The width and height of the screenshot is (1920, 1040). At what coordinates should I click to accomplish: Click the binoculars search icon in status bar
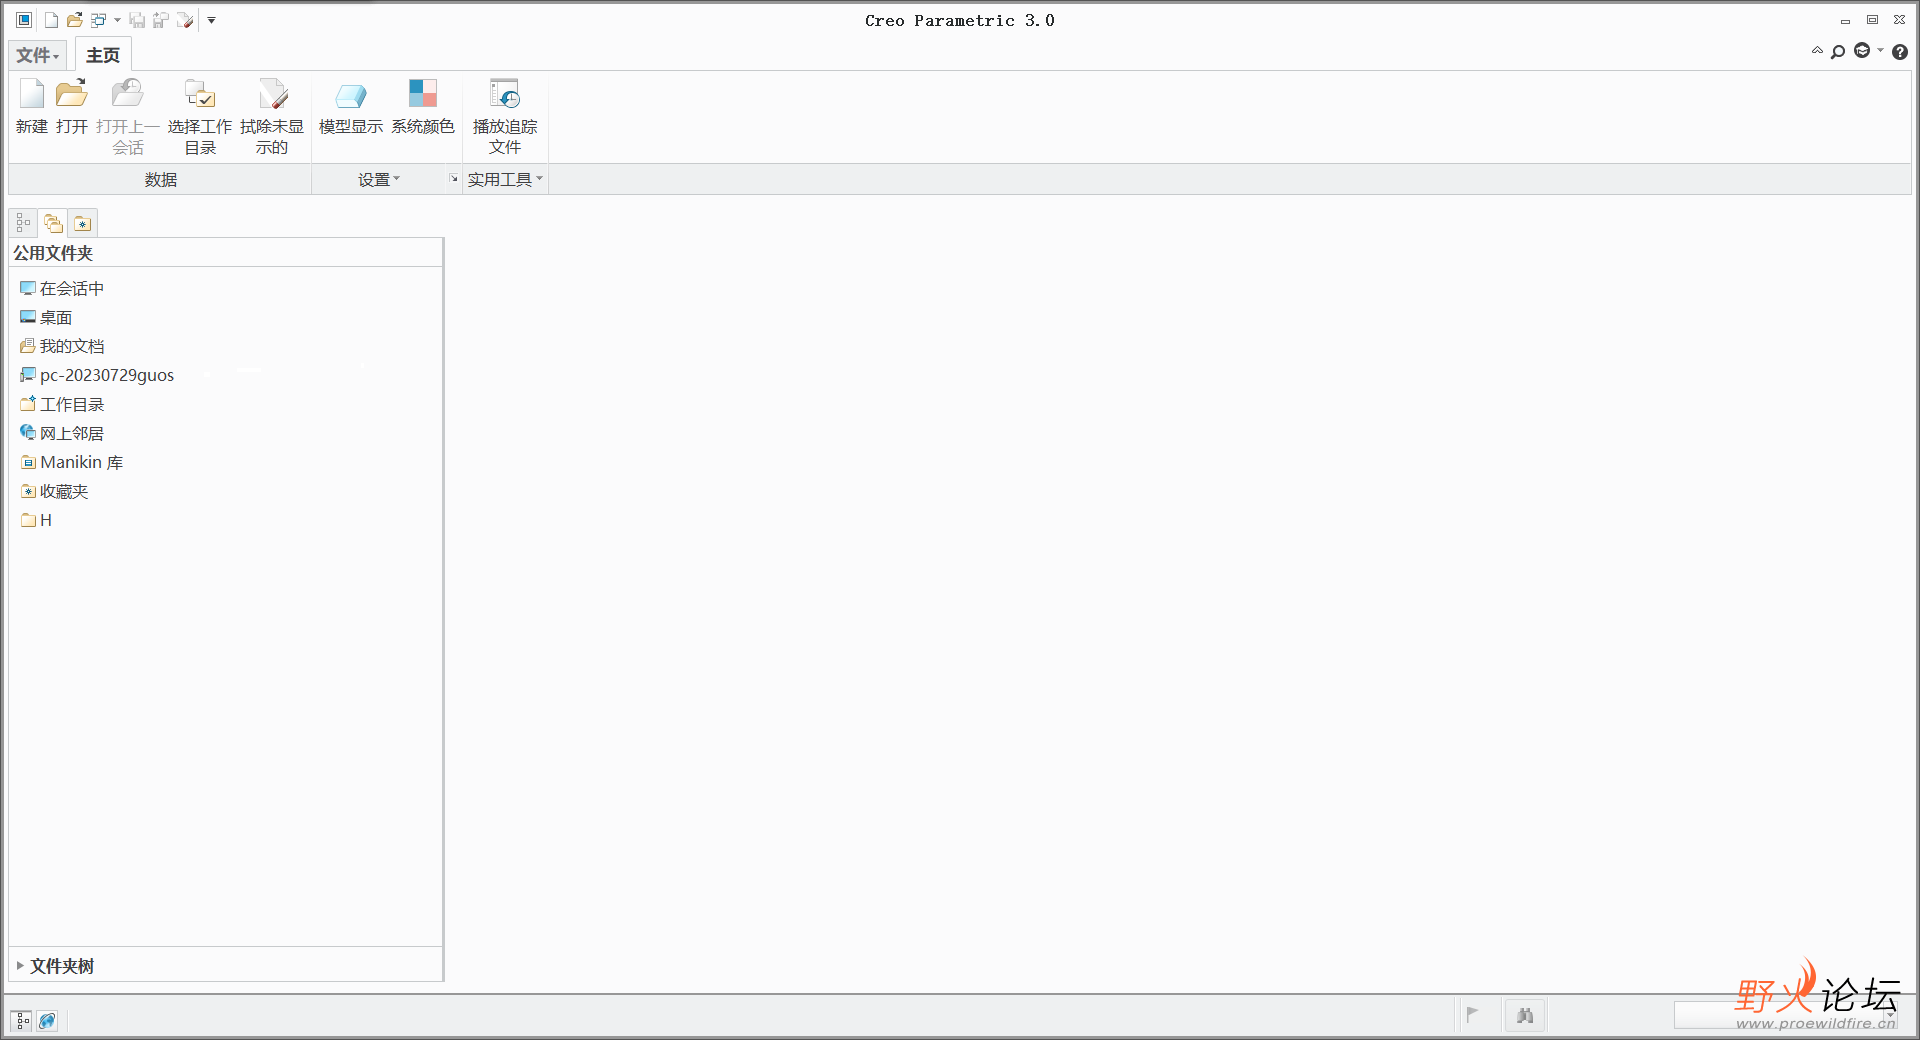(x=1525, y=1016)
